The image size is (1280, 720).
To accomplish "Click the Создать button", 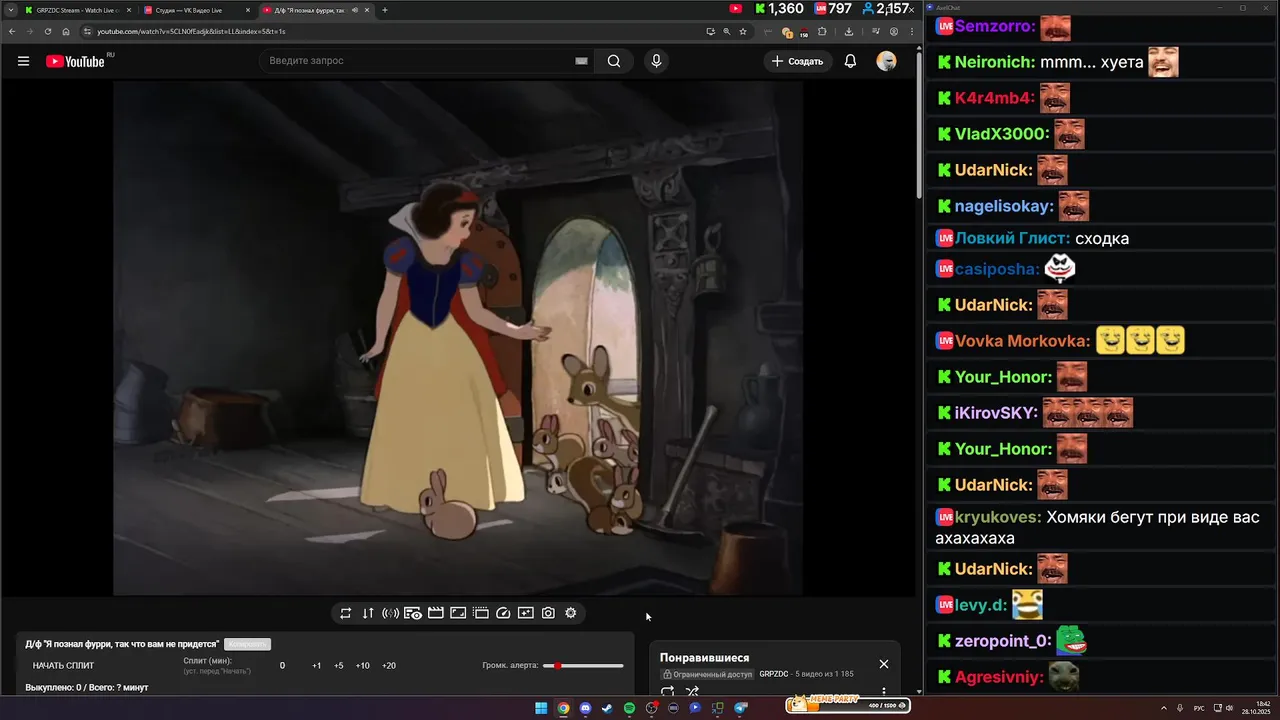I will (798, 61).
